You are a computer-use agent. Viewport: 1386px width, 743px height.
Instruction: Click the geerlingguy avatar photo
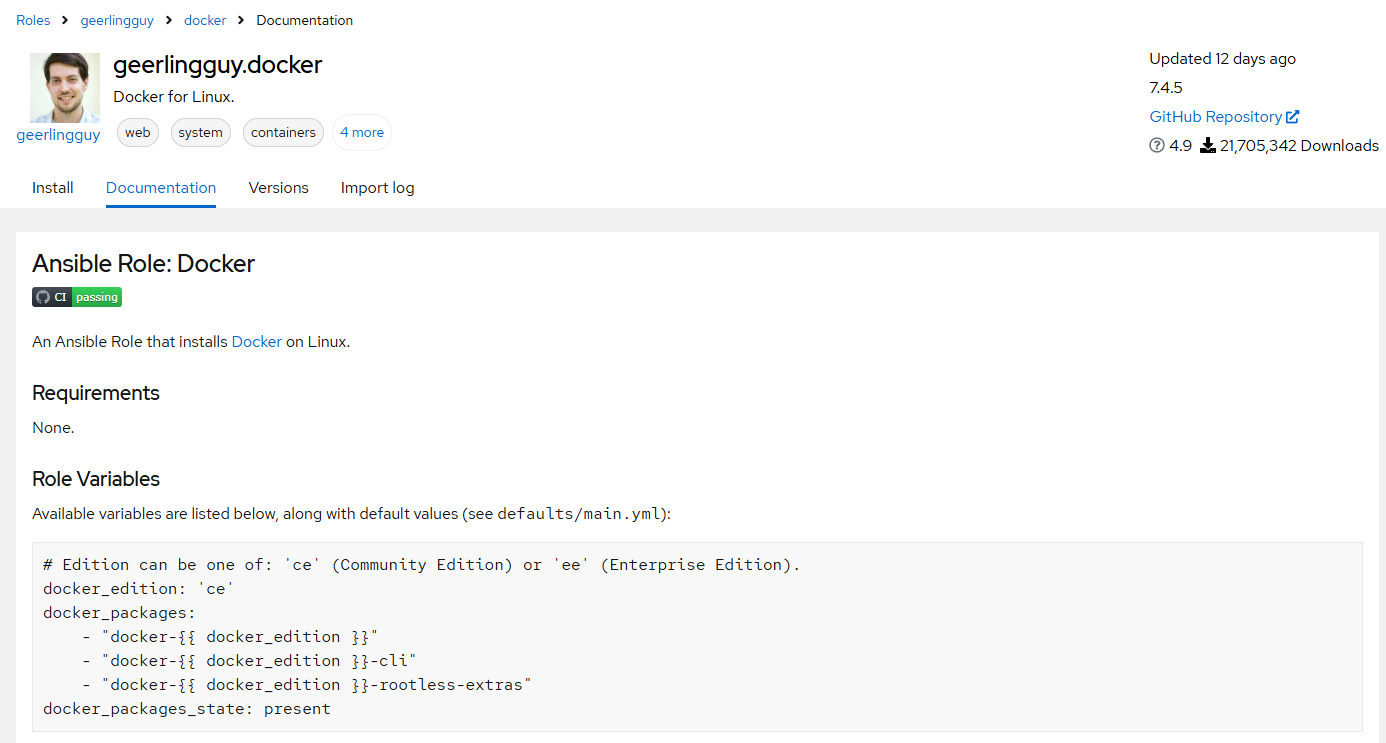coord(65,88)
